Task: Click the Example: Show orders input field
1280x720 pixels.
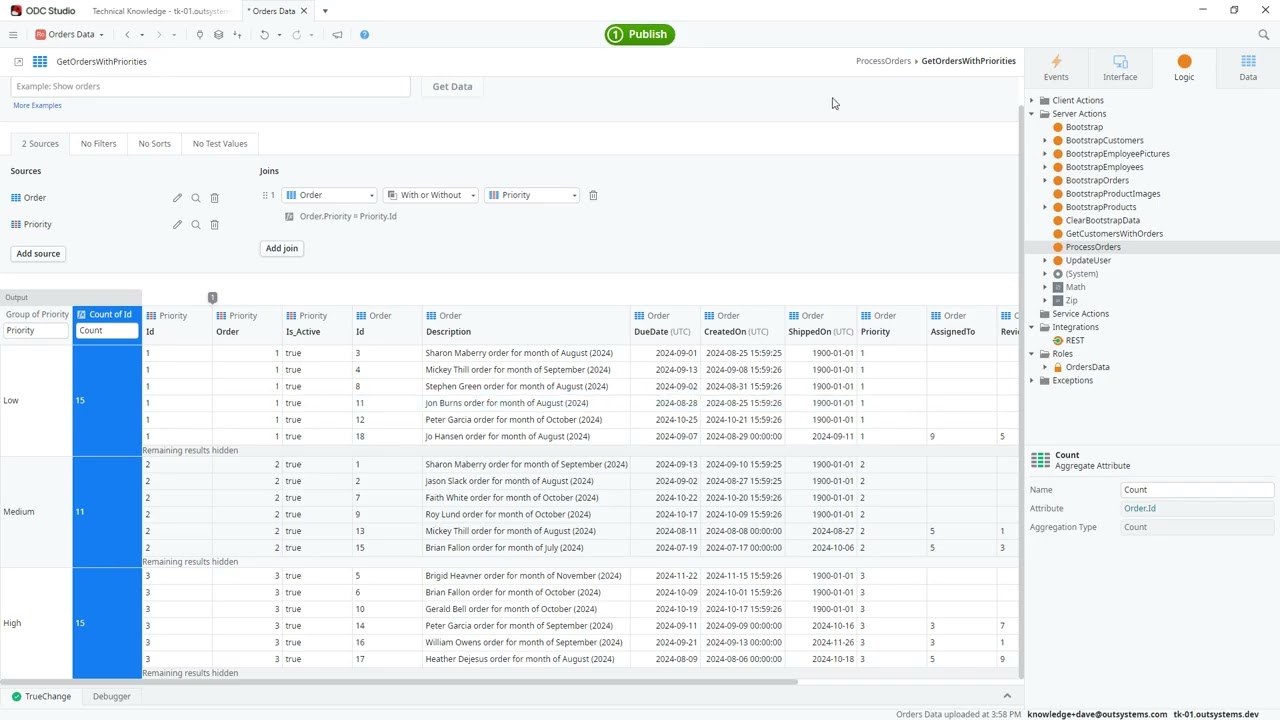Action: tap(210, 87)
